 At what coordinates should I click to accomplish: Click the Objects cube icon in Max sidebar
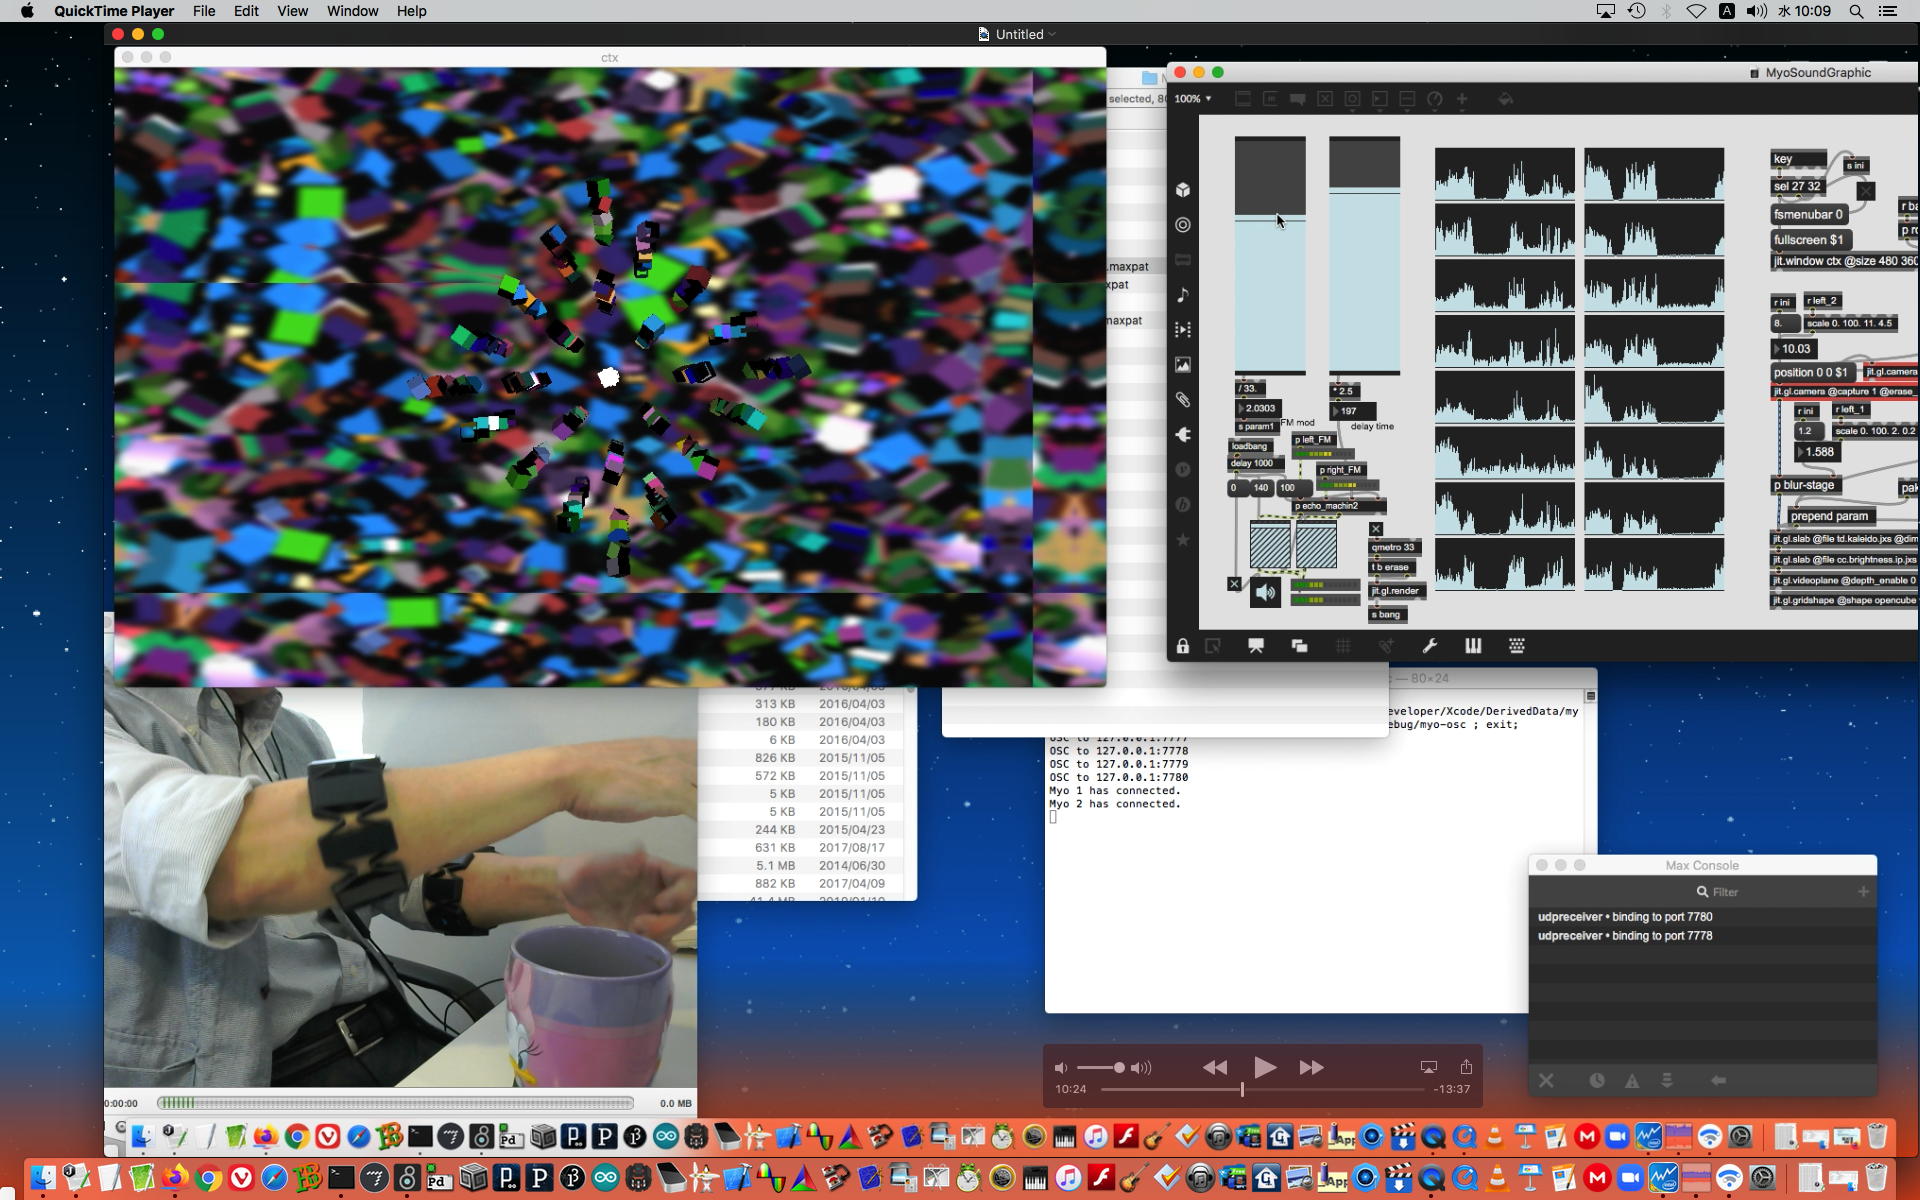pyautogui.click(x=1183, y=190)
